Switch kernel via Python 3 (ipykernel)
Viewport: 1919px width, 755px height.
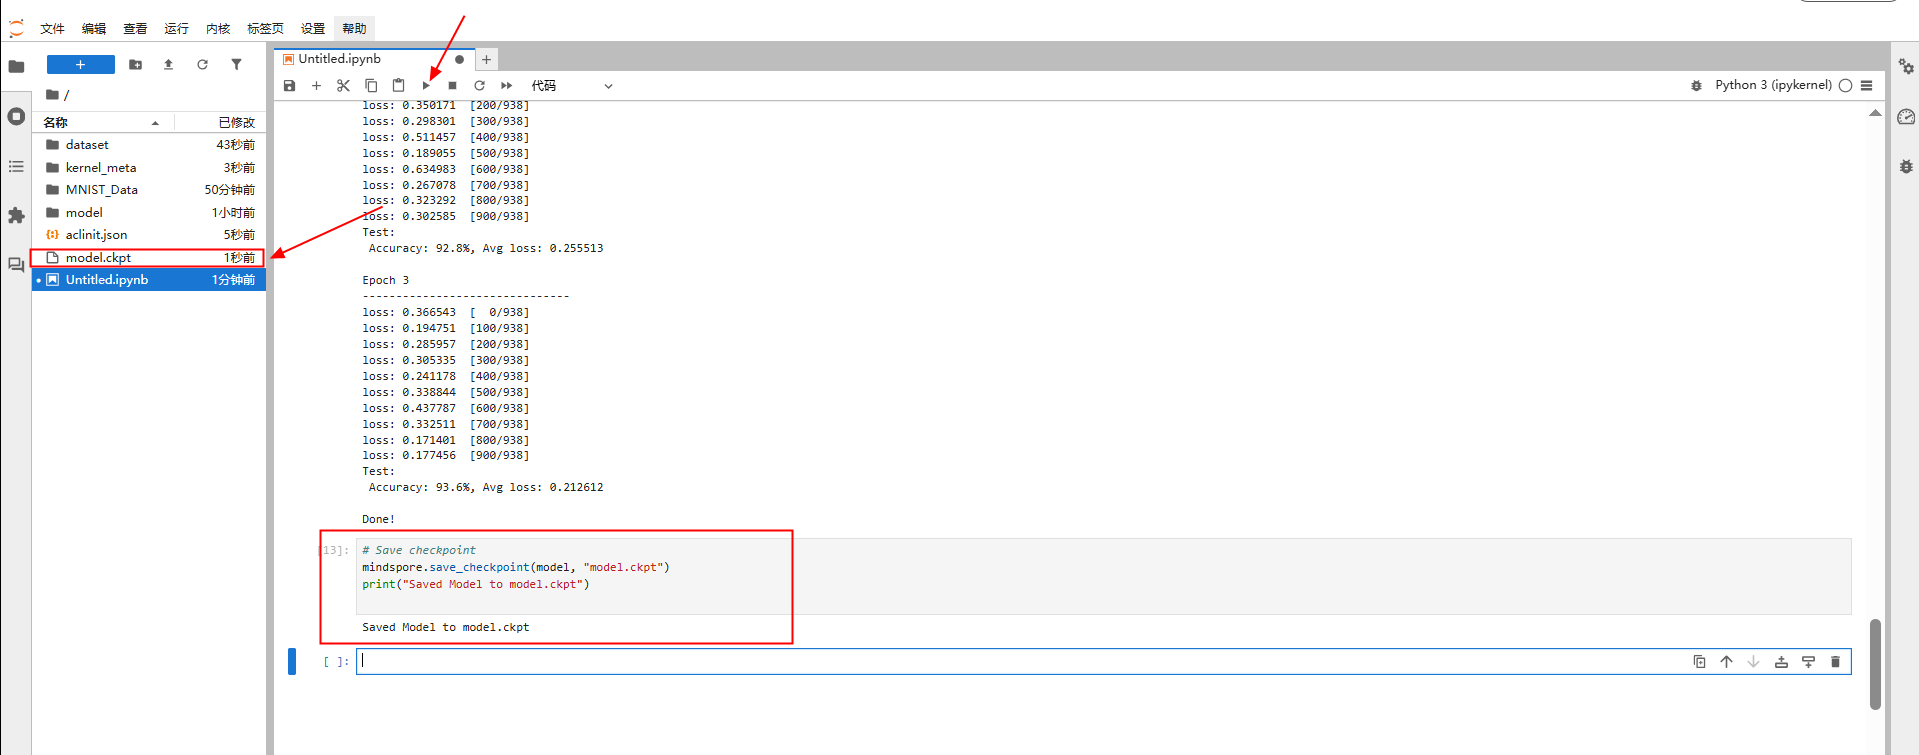point(1773,85)
